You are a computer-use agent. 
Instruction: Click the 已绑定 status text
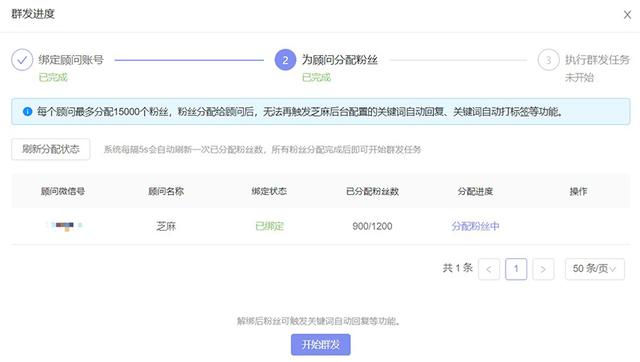pyautogui.click(x=269, y=226)
